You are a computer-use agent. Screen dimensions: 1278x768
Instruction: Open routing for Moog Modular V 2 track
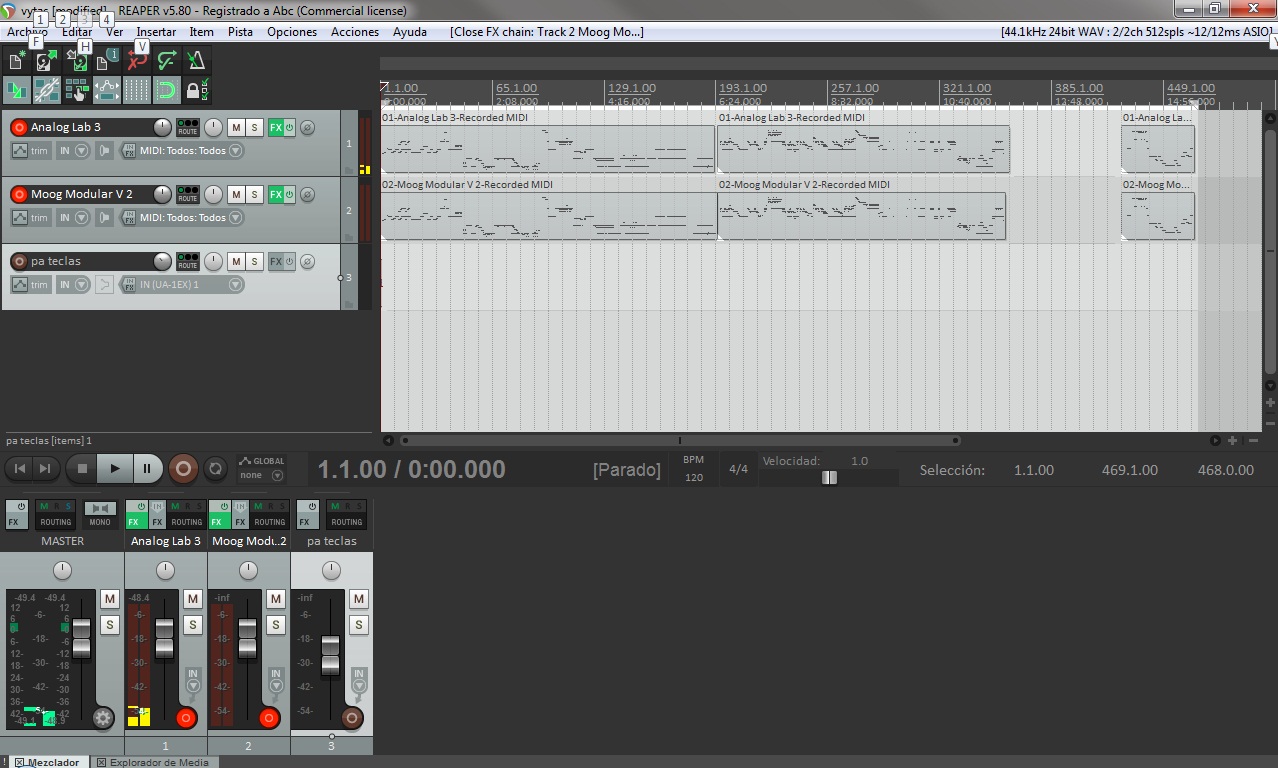[x=187, y=194]
